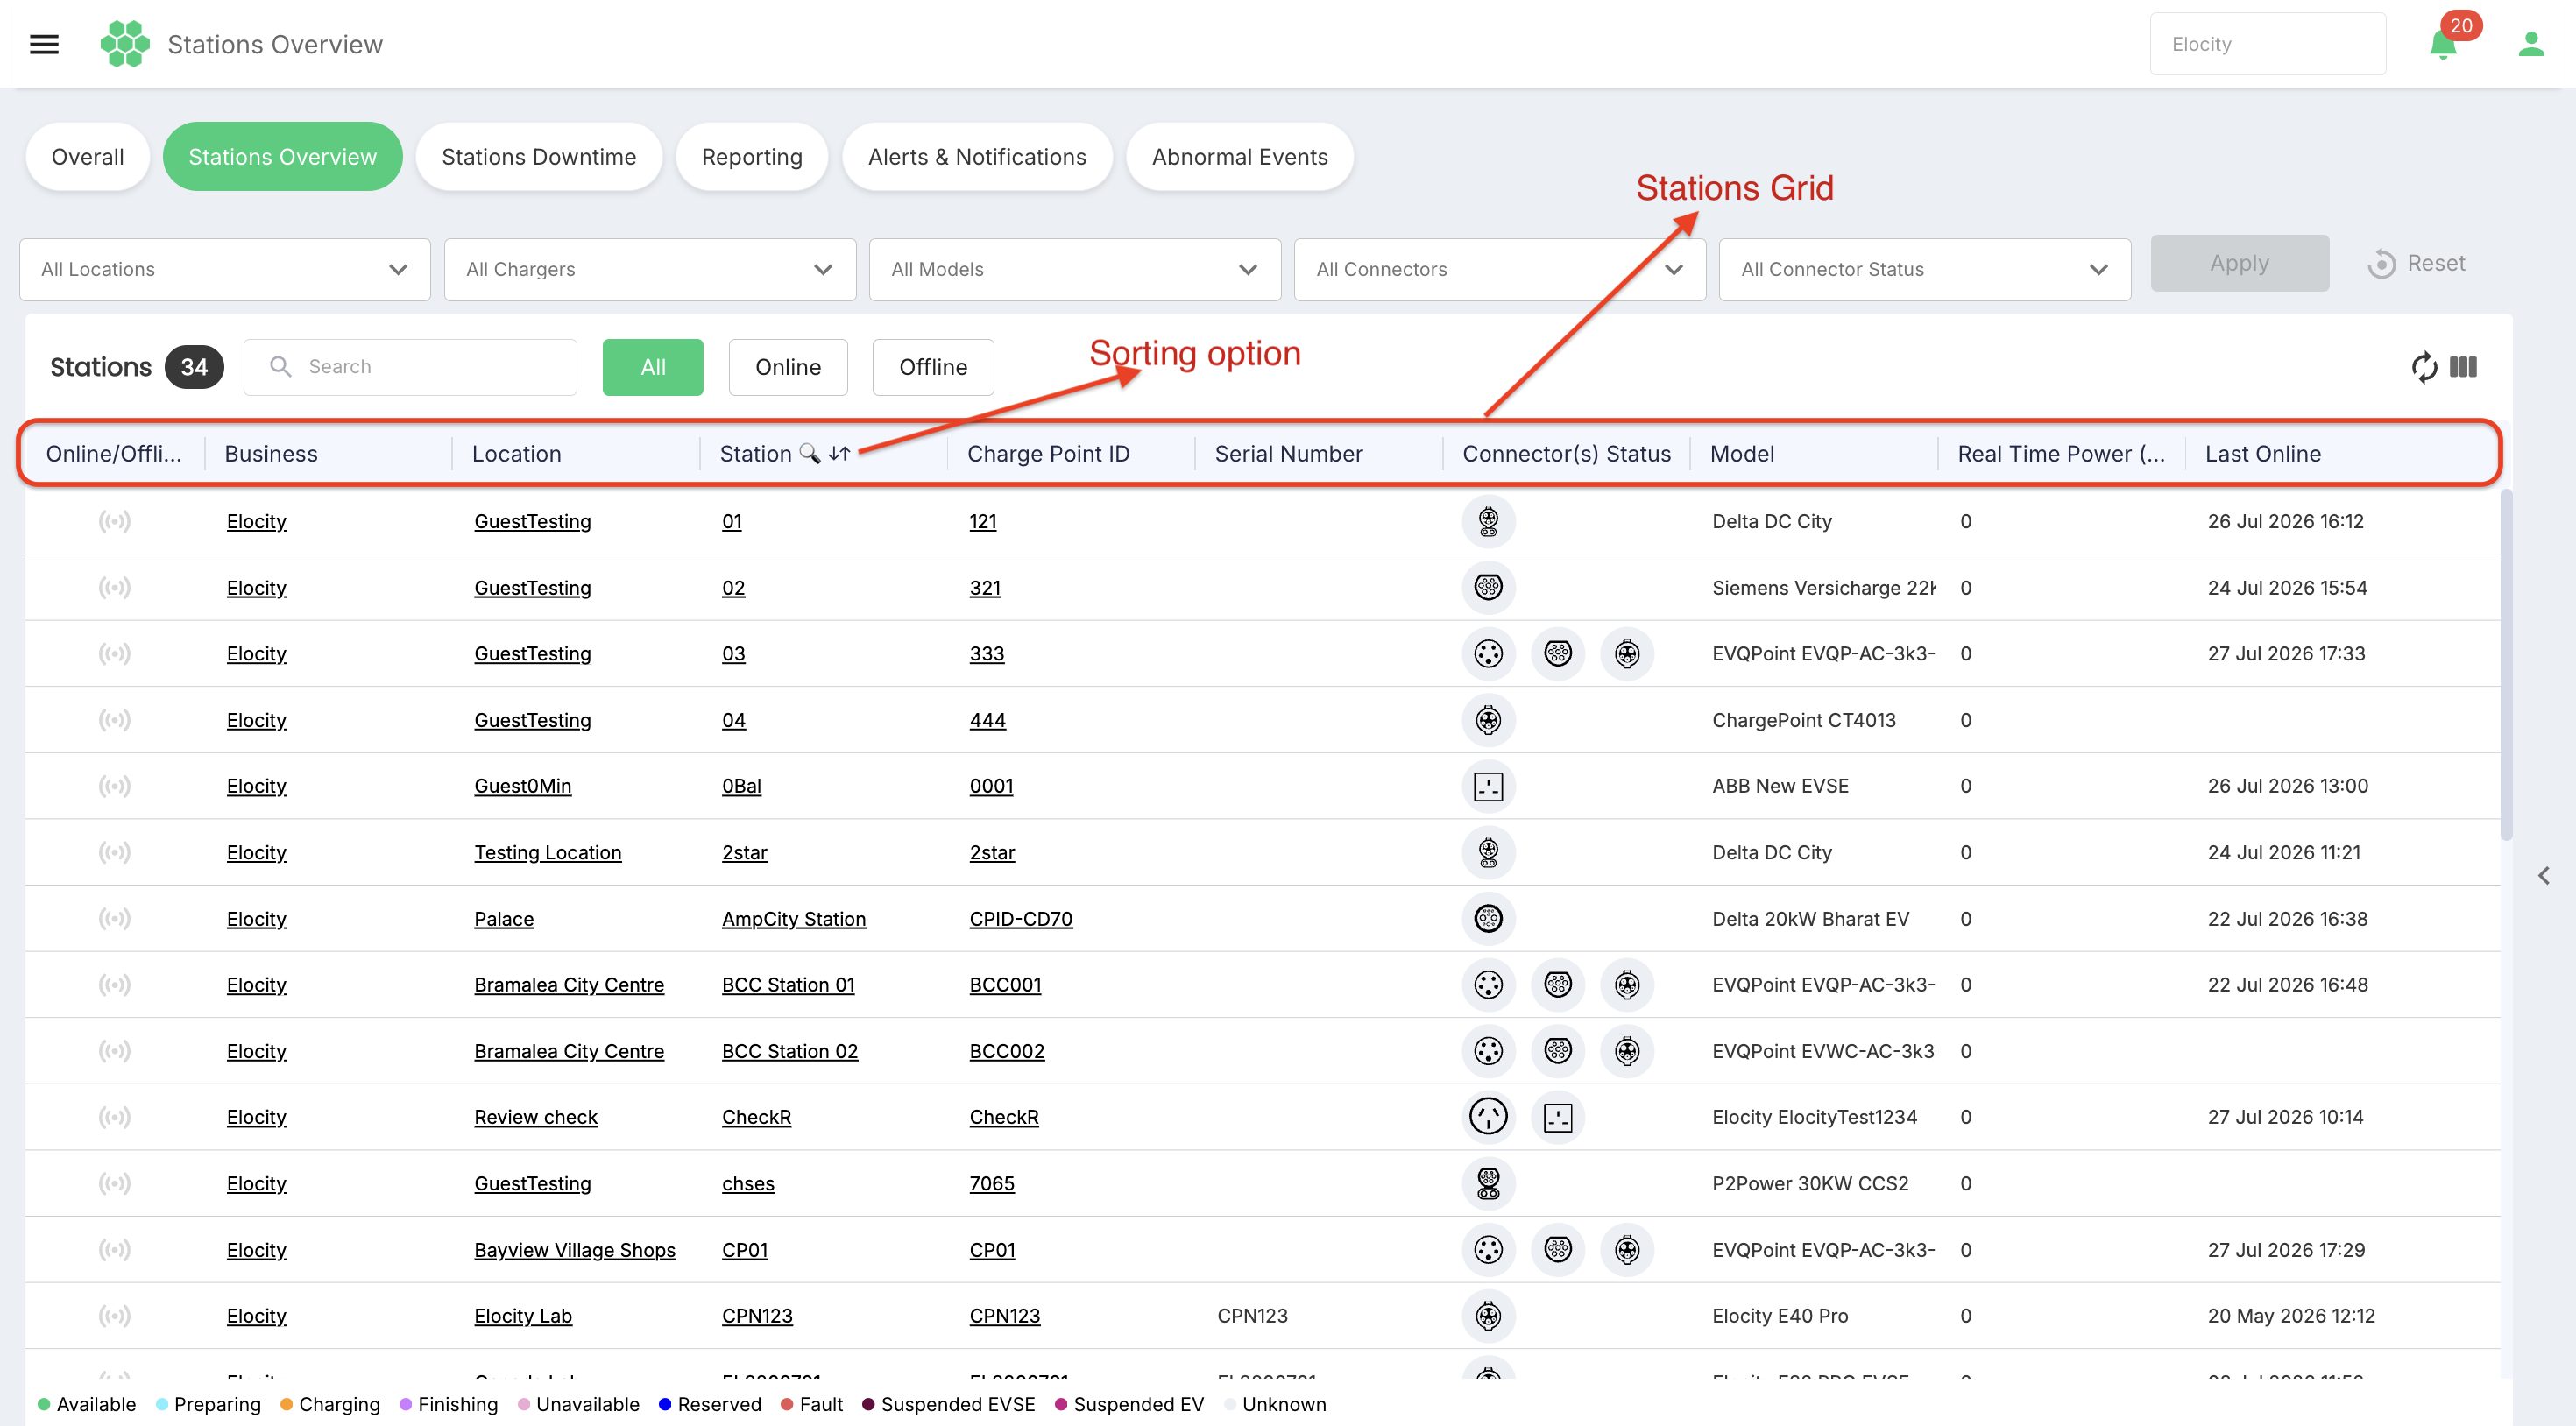Refresh the stations grid
This screenshot has height=1426, width=2576.
point(2424,367)
